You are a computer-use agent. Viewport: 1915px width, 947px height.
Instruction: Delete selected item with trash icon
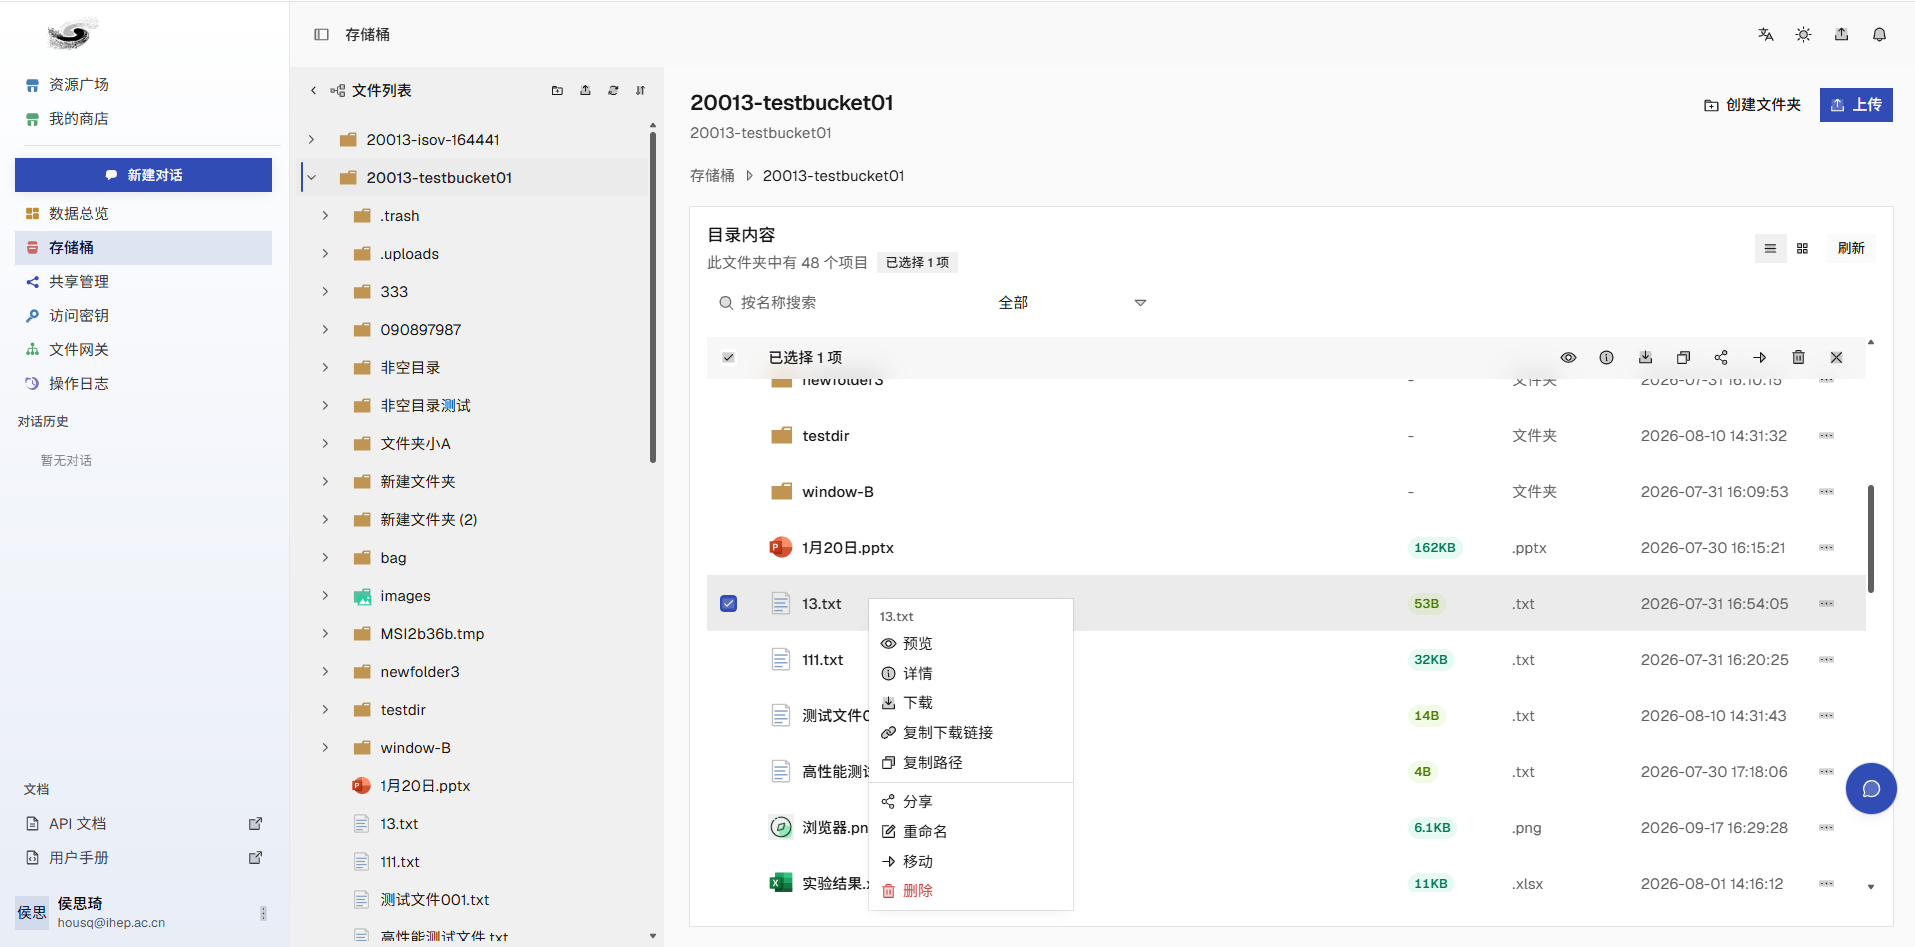1798,357
